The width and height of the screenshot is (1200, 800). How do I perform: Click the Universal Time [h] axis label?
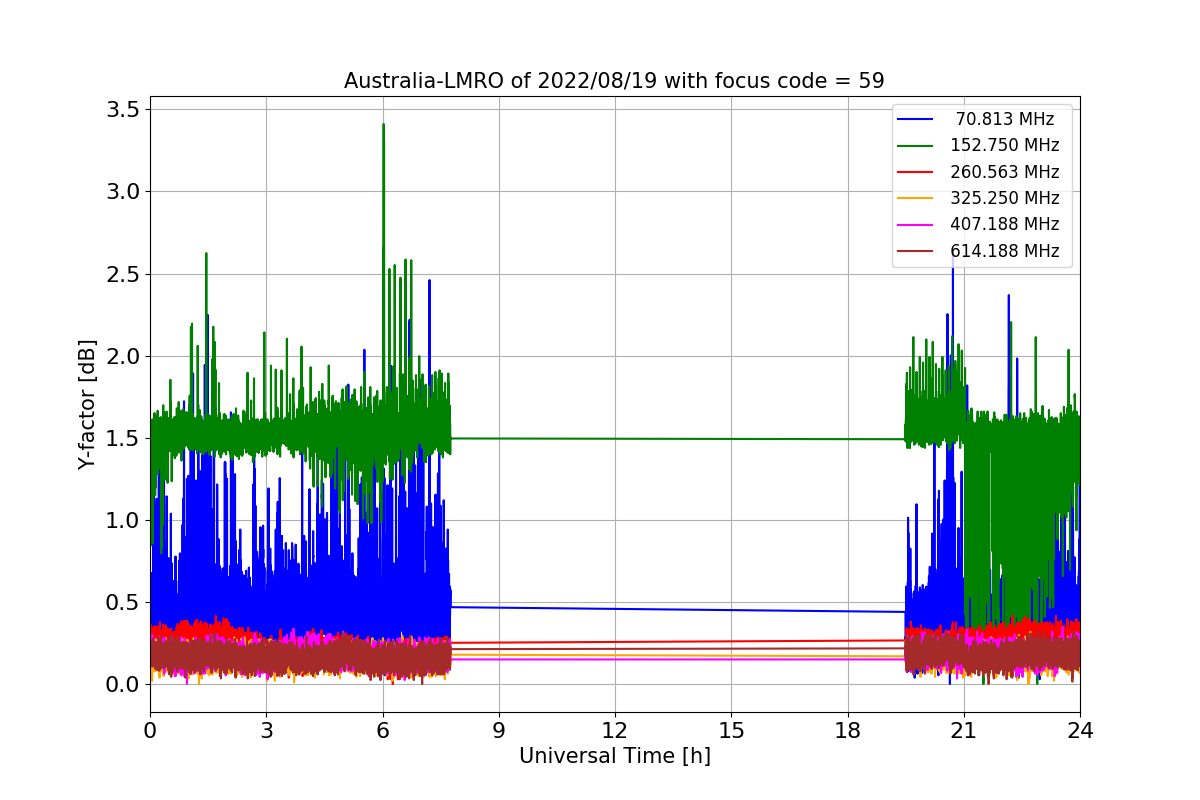614,757
